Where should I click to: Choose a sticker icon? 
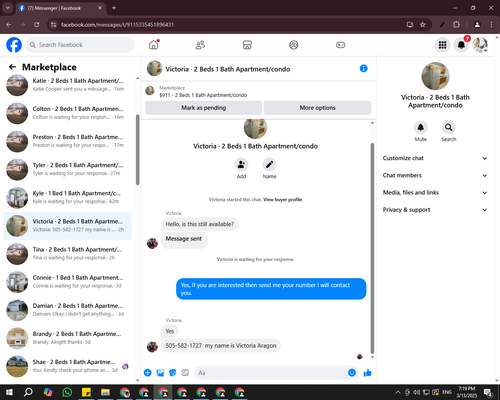point(173,373)
